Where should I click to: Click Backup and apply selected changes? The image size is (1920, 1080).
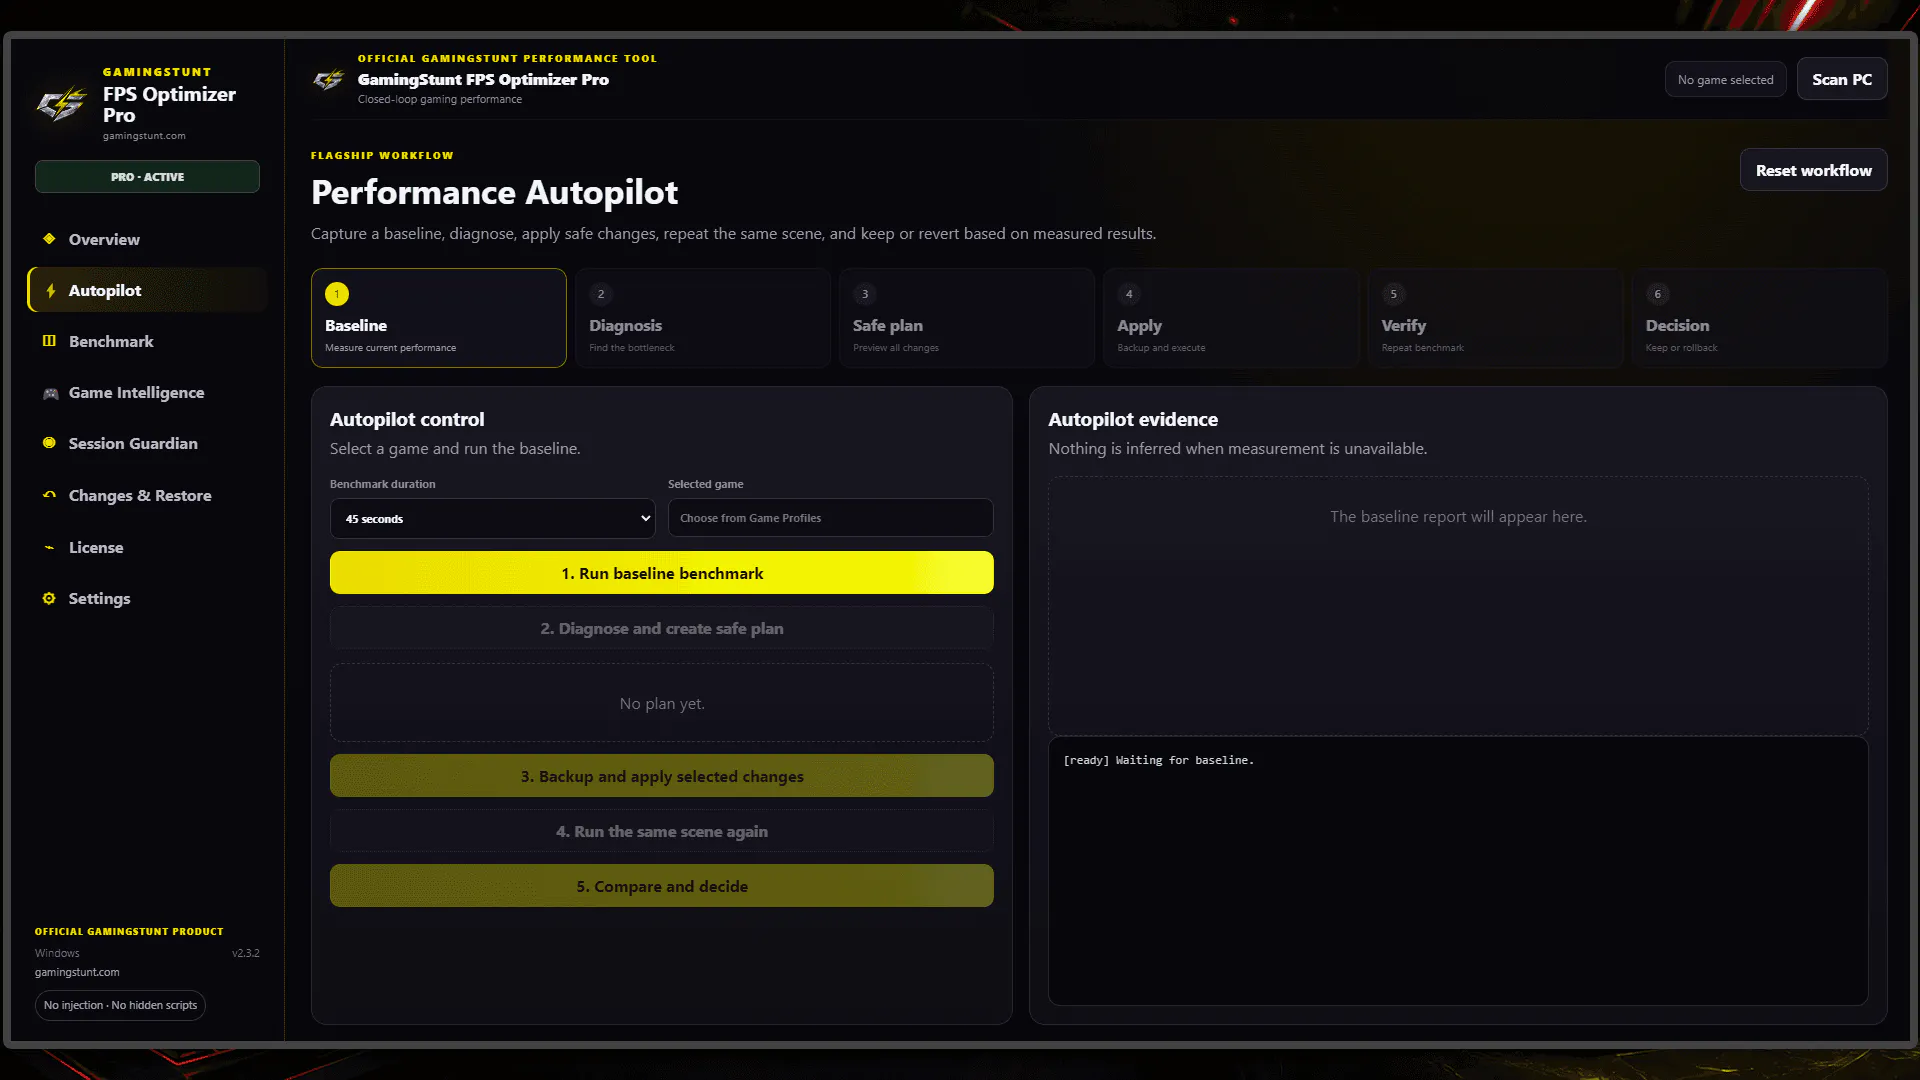[x=662, y=776]
